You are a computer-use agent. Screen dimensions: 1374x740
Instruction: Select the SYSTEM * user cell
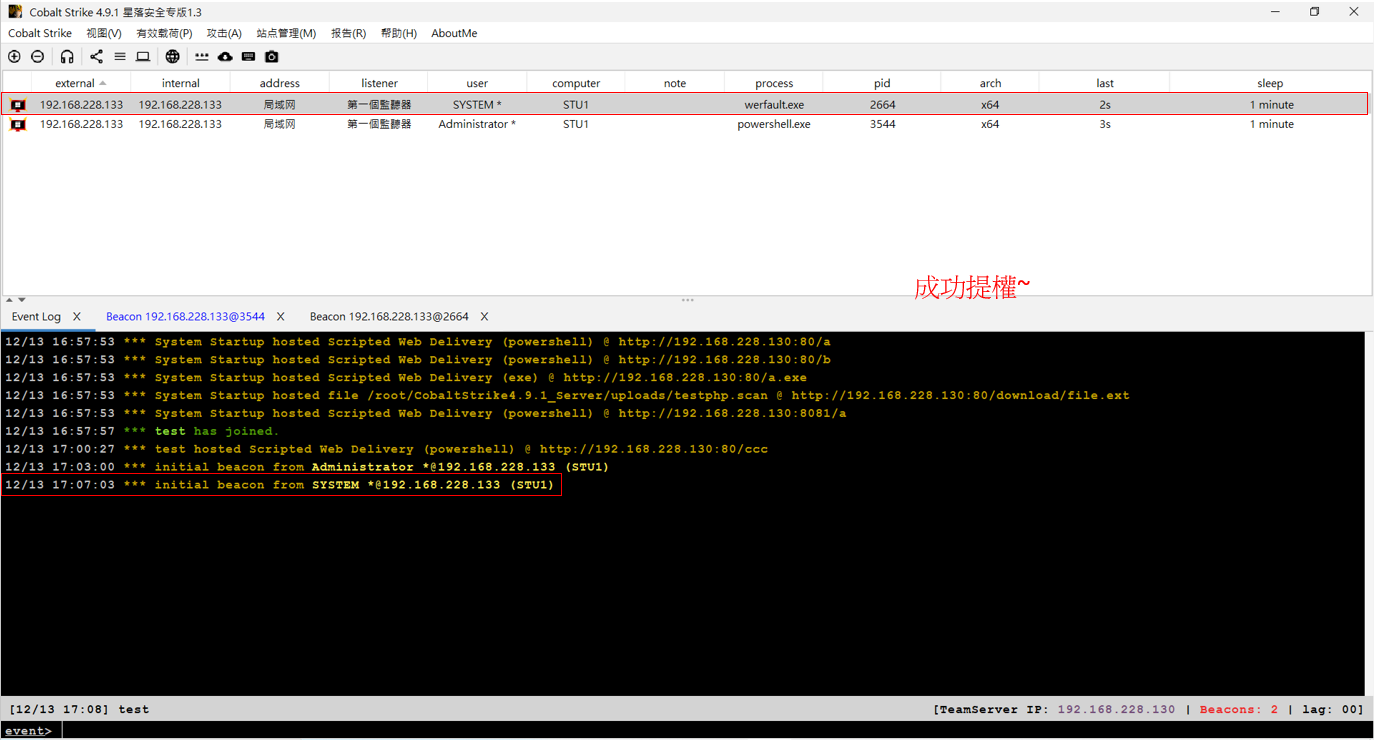pos(477,105)
